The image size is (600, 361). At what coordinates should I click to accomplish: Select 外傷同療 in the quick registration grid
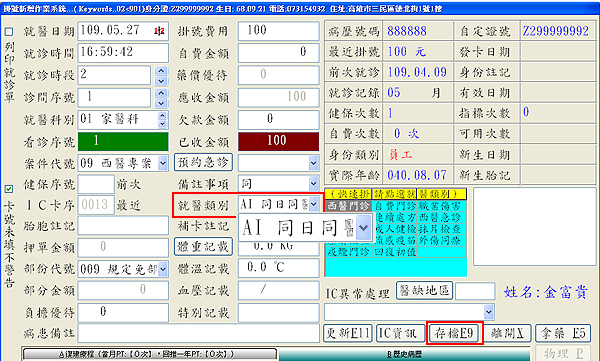click(442, 240)
